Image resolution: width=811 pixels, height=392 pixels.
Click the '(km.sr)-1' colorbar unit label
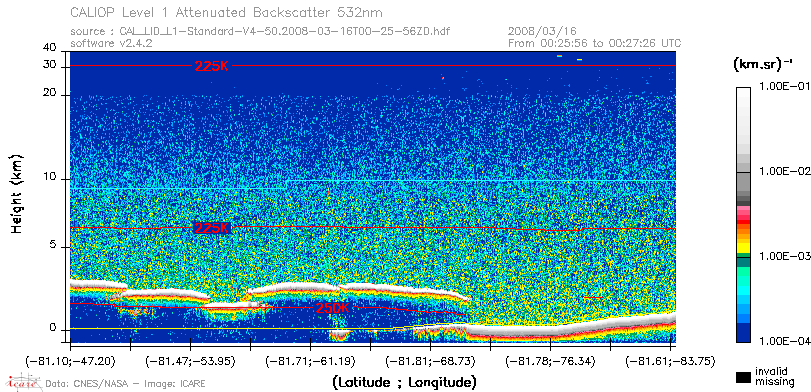click(x=763, y=64)
